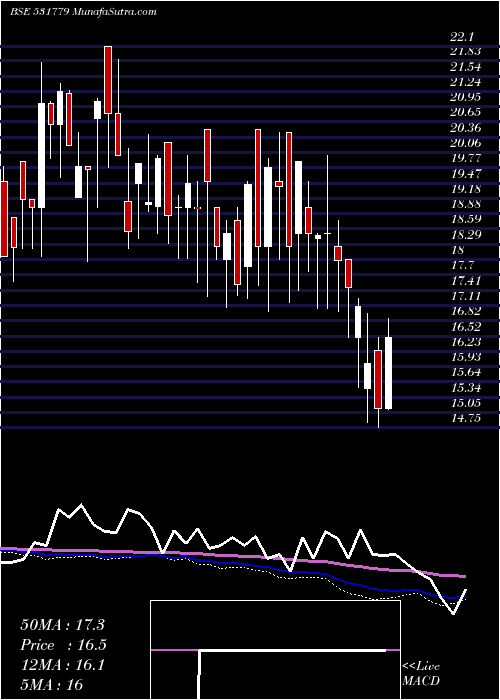Viewport: 500px width, 700px height.
Task: Click the 12MA : 16.1 readout
Action: (x=62, y=665)
